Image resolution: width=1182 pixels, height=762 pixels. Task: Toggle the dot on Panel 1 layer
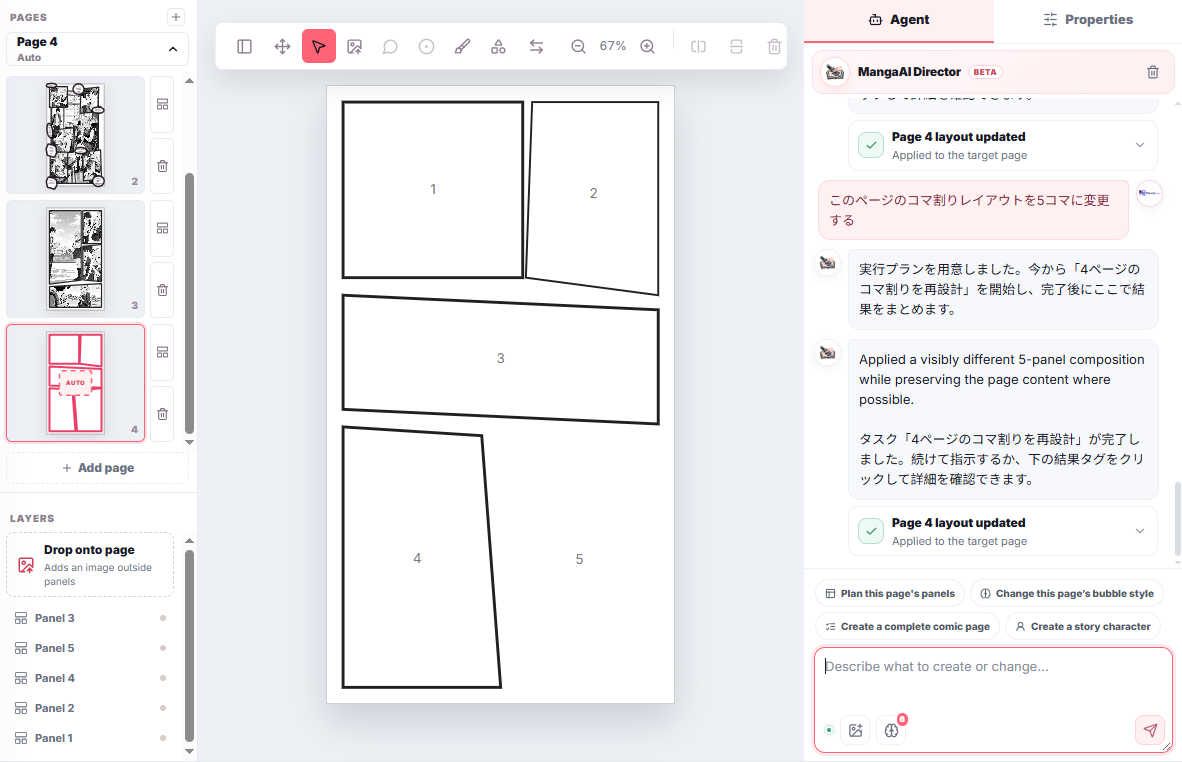pos(163,738)
